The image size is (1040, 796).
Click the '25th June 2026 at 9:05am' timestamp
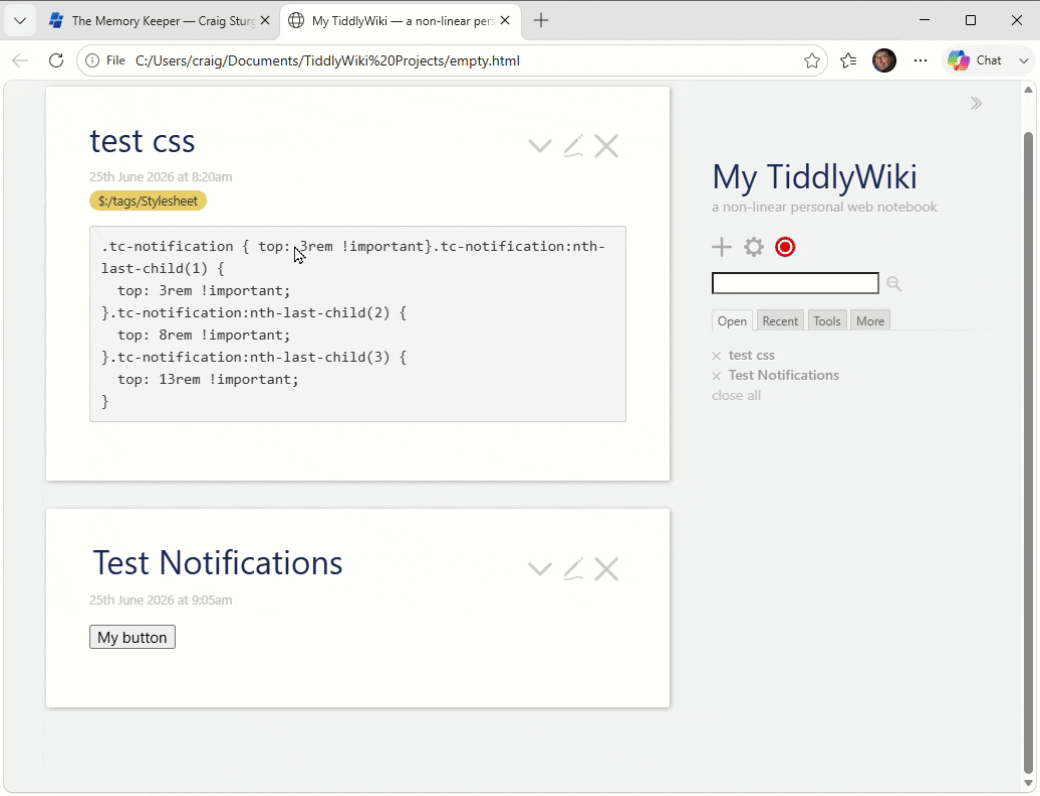point(161,600)
